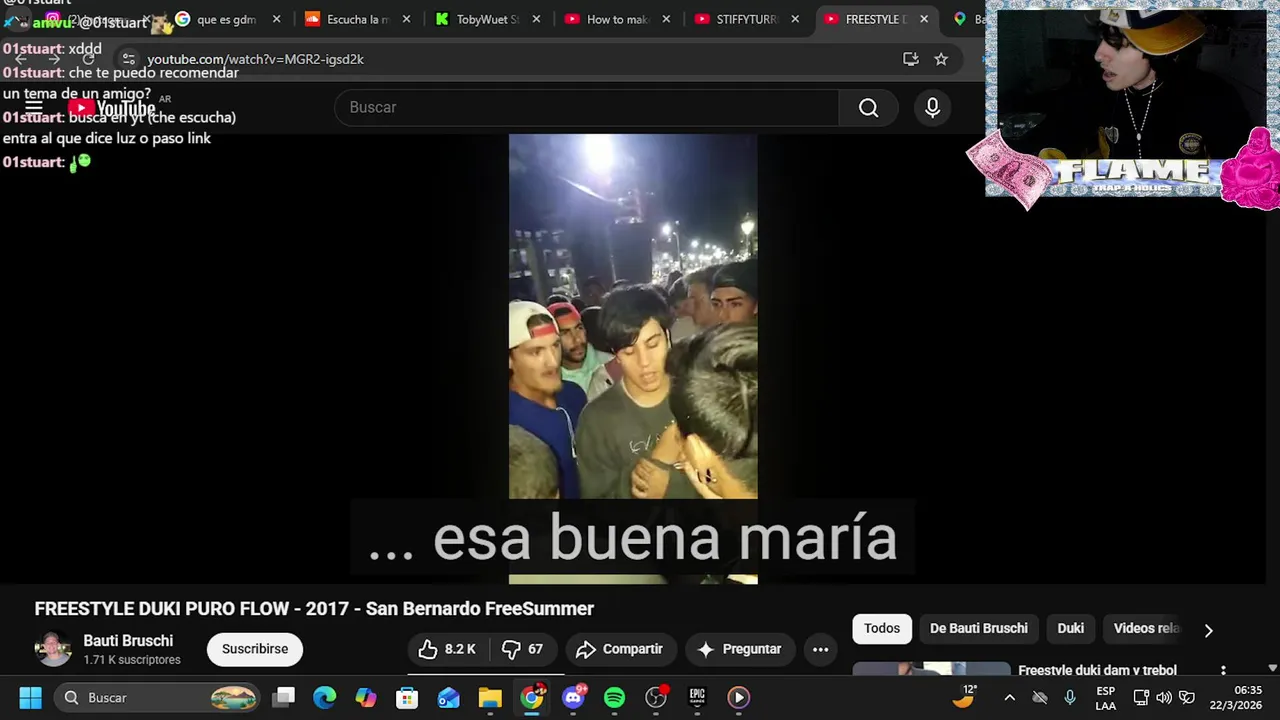Open site information icon beside the URL
This screenshot has height=720, width=1280.
tap(129, 59)
